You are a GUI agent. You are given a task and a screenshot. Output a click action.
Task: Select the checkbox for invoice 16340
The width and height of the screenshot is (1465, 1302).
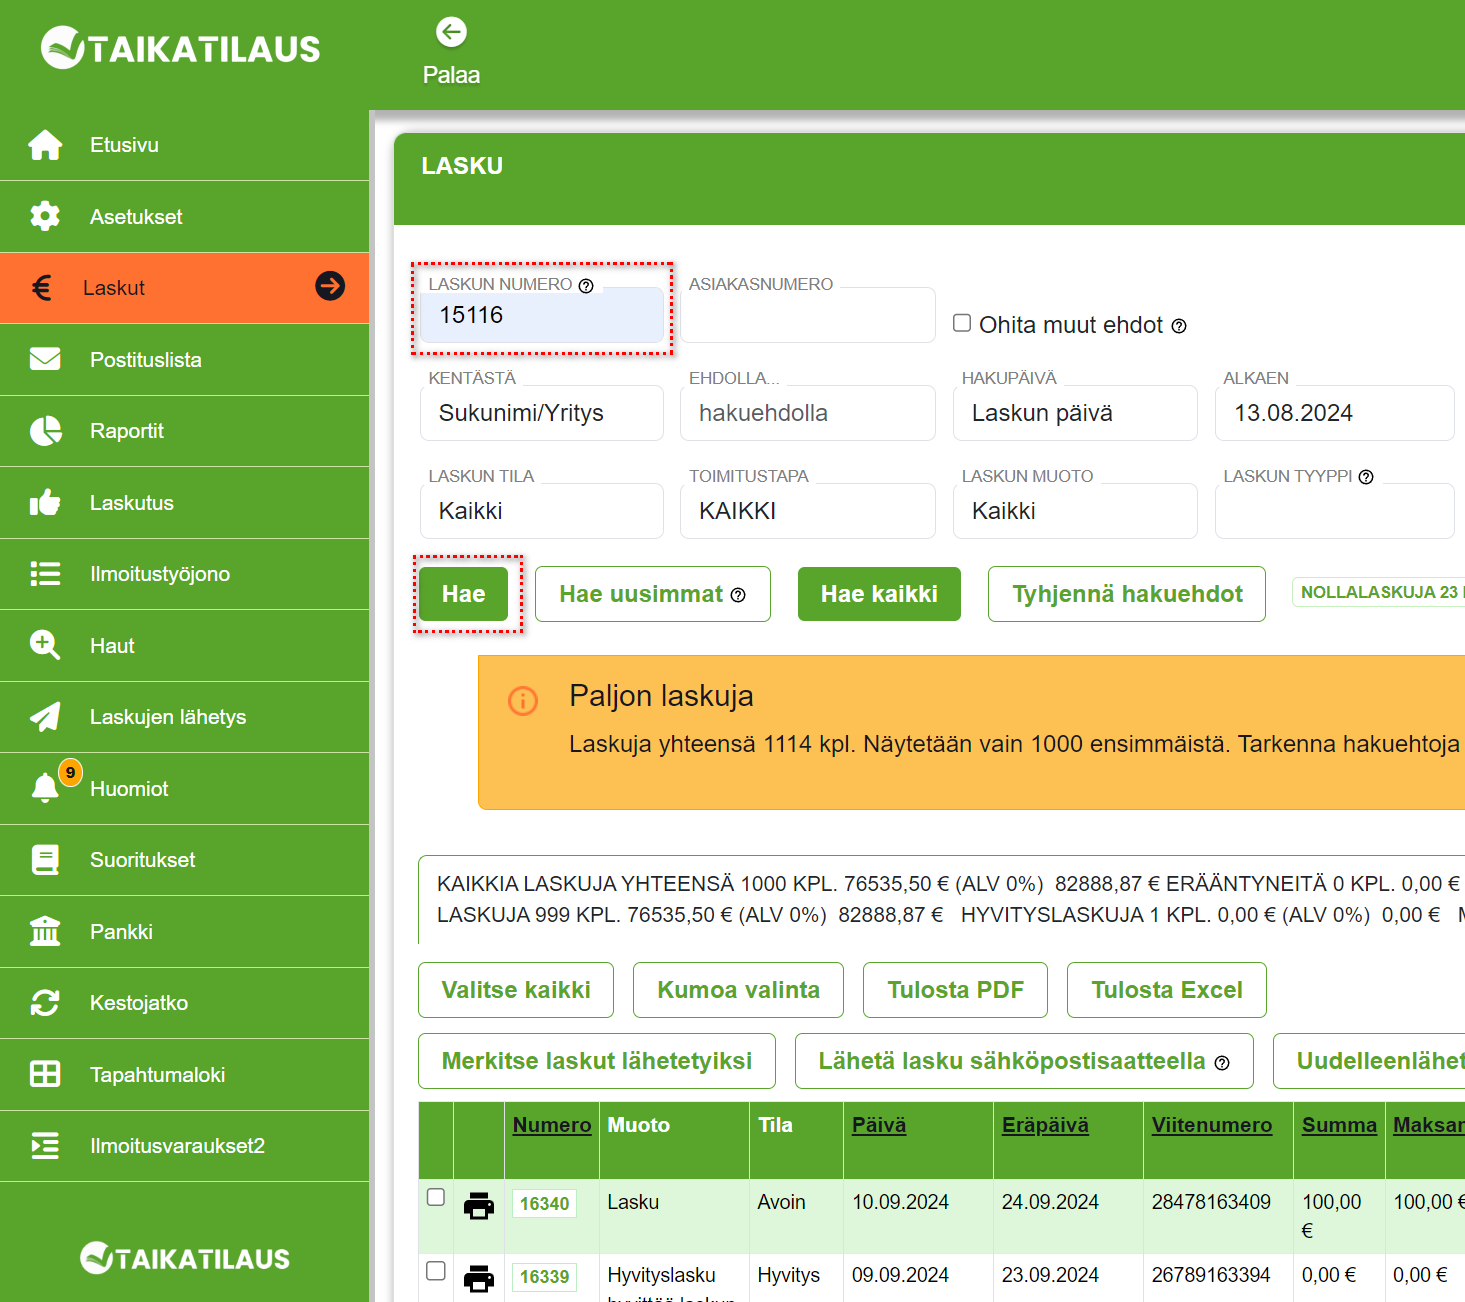pyautogui.click(x=436, y=1197)
